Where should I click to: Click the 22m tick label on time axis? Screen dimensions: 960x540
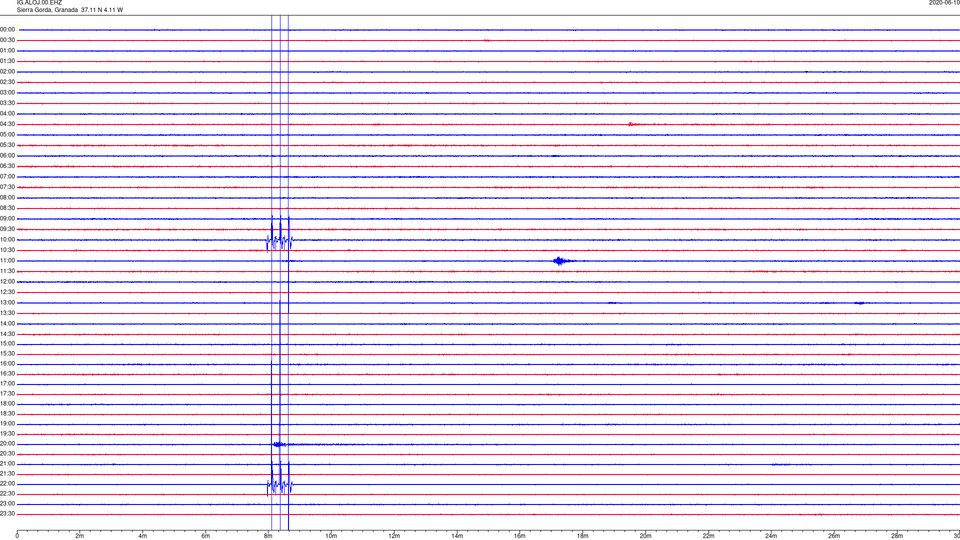coord(708,536)
